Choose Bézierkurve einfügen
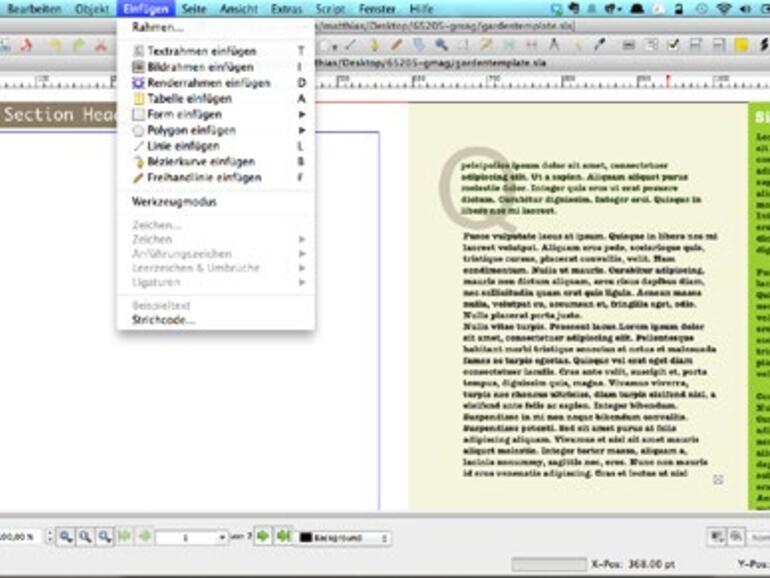This screenshot has width=770, height=578. point(217,162)
